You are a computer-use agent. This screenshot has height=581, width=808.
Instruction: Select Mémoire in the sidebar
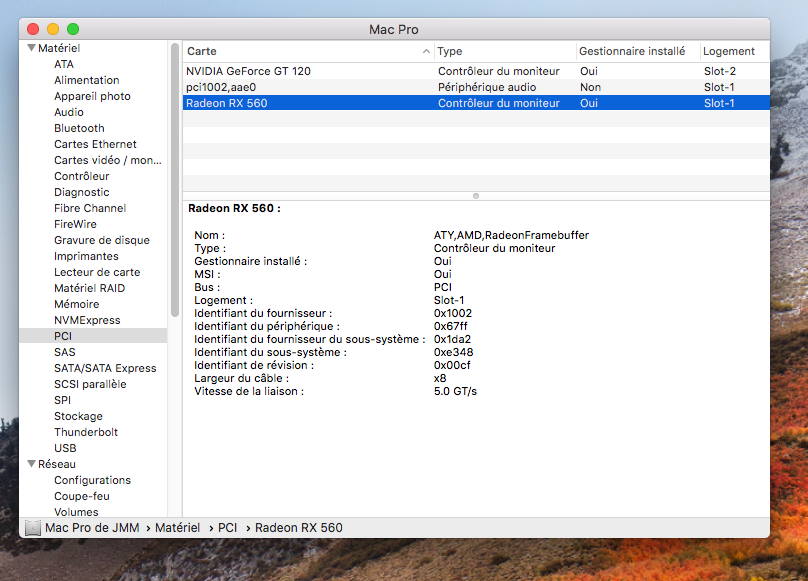[76, 304]
